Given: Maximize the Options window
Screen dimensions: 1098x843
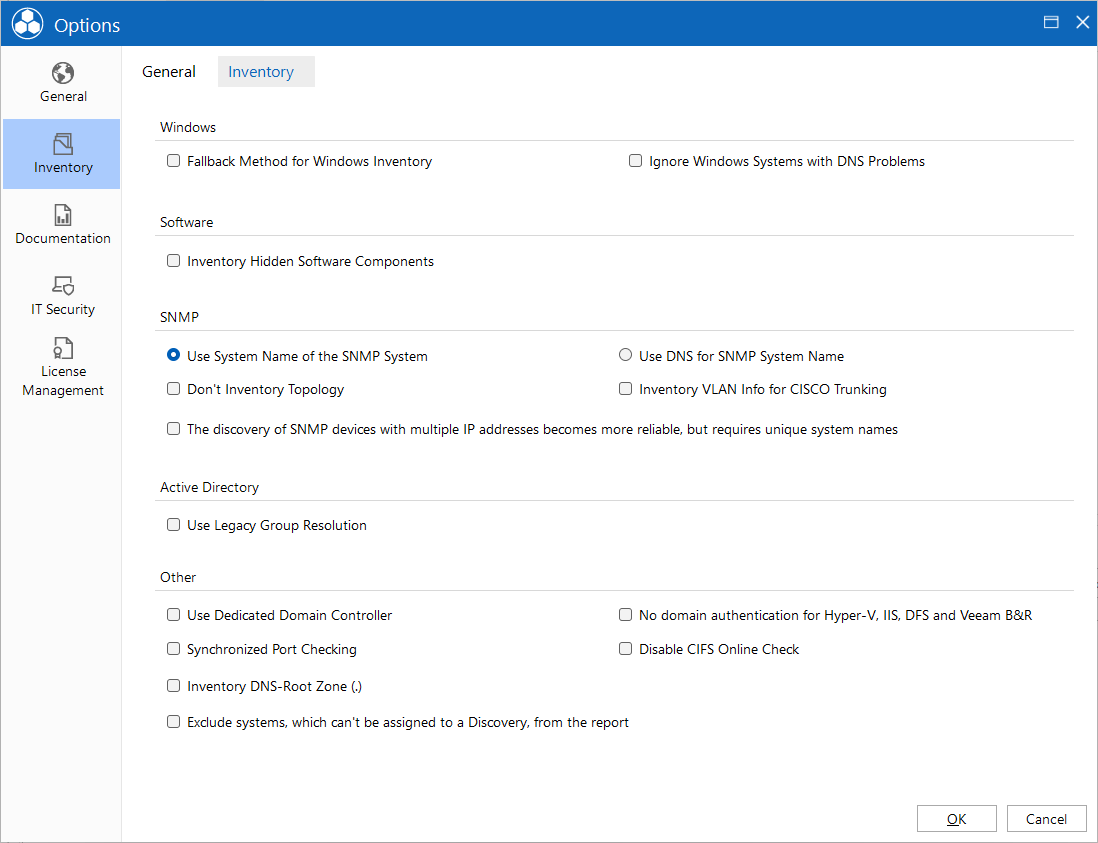Looking at the screenshot, I should [1050, 22].
